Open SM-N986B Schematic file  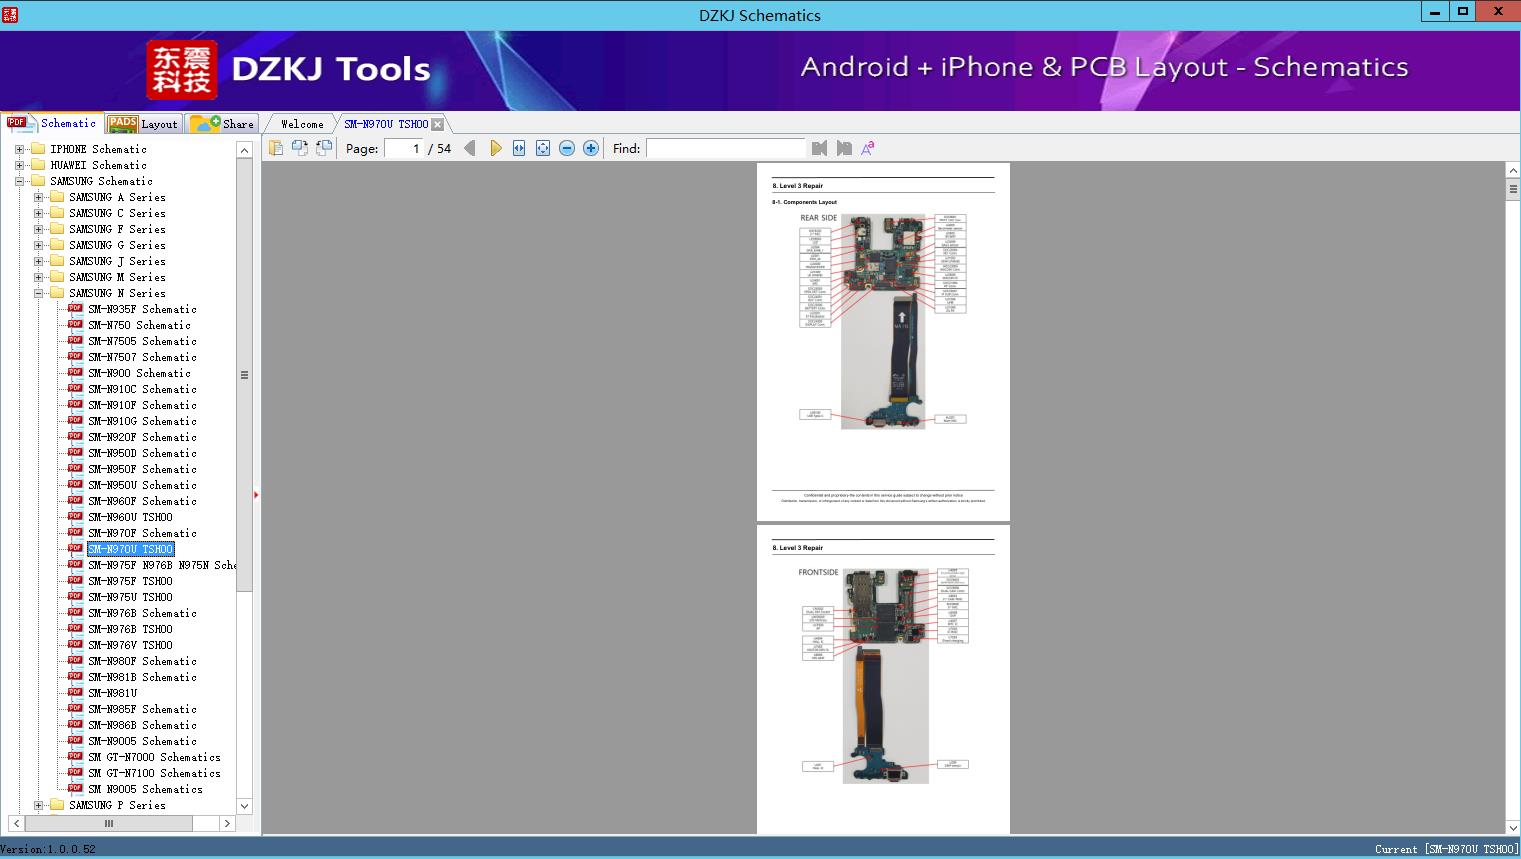tap(142, 725)
